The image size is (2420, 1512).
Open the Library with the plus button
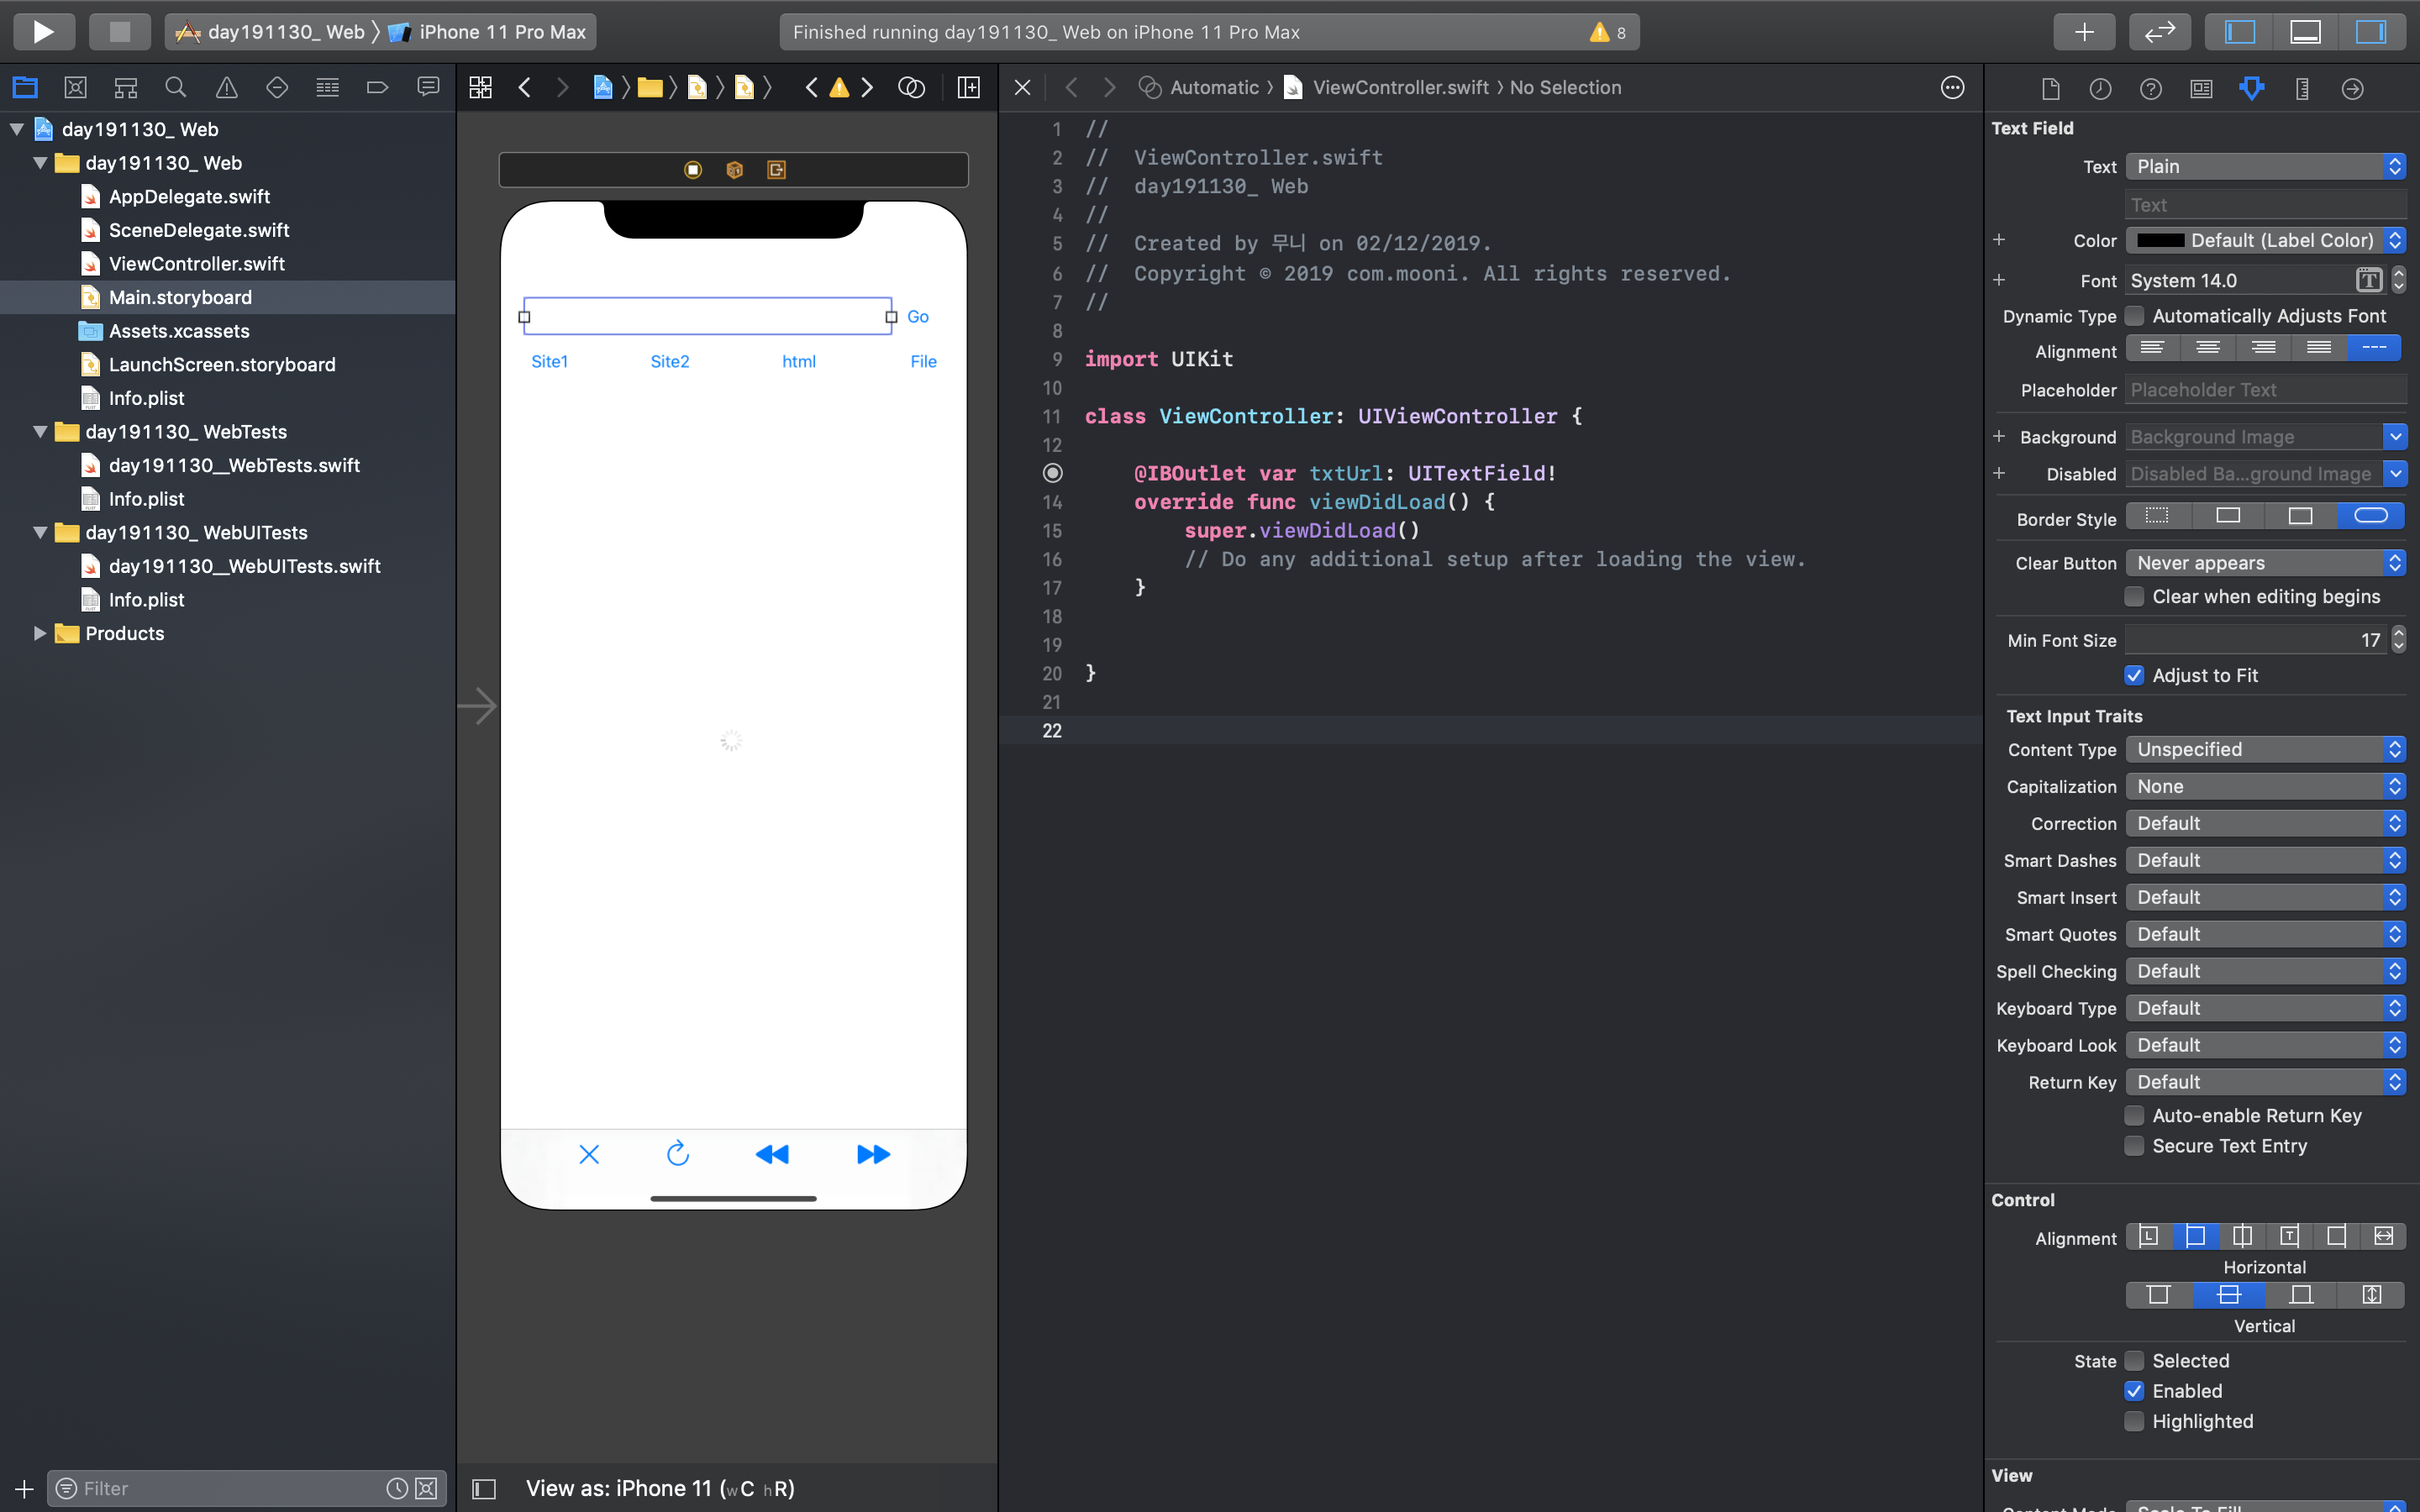[2083, 31]
